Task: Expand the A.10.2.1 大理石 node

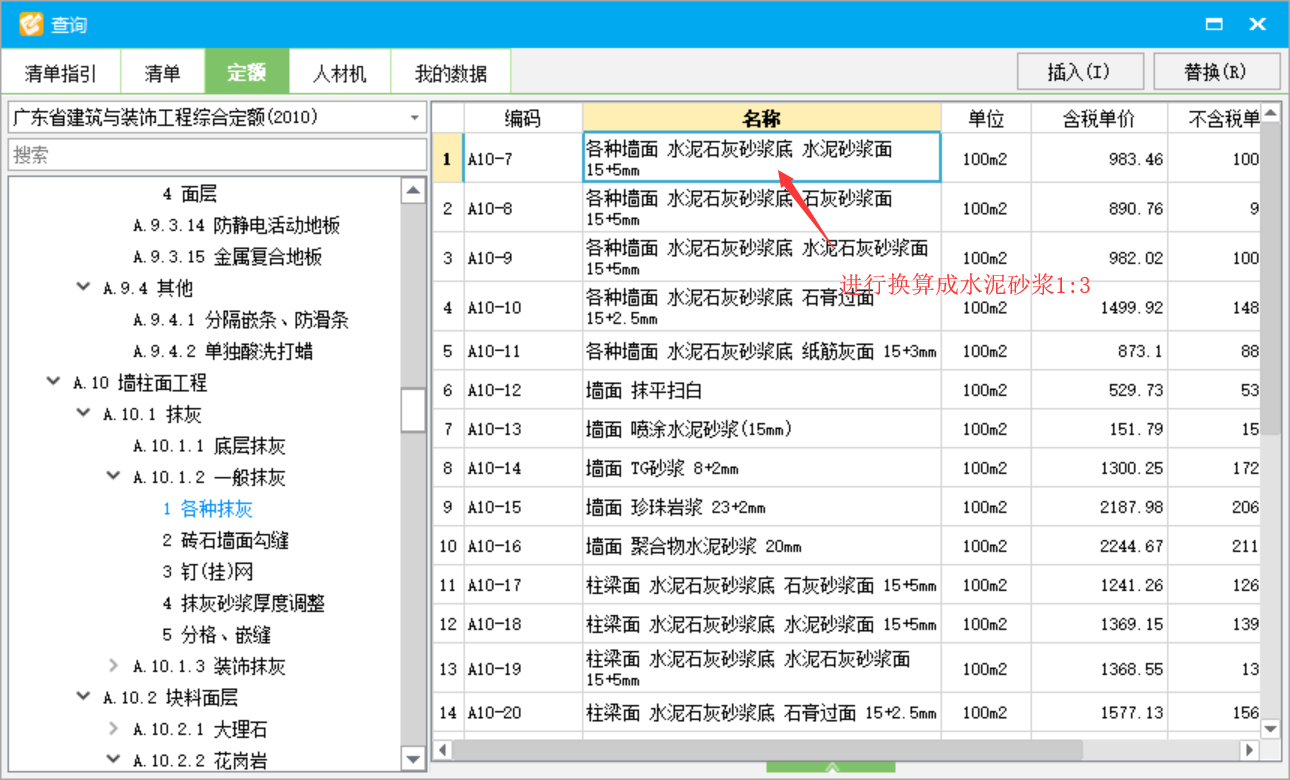Action: click(x=113, y=729)
